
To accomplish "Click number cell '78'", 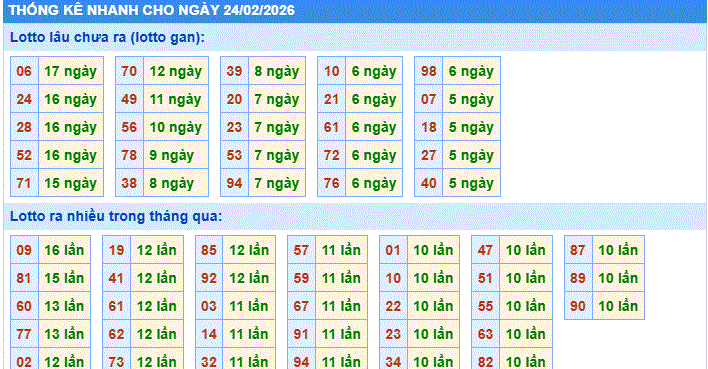I will [129, 155].
